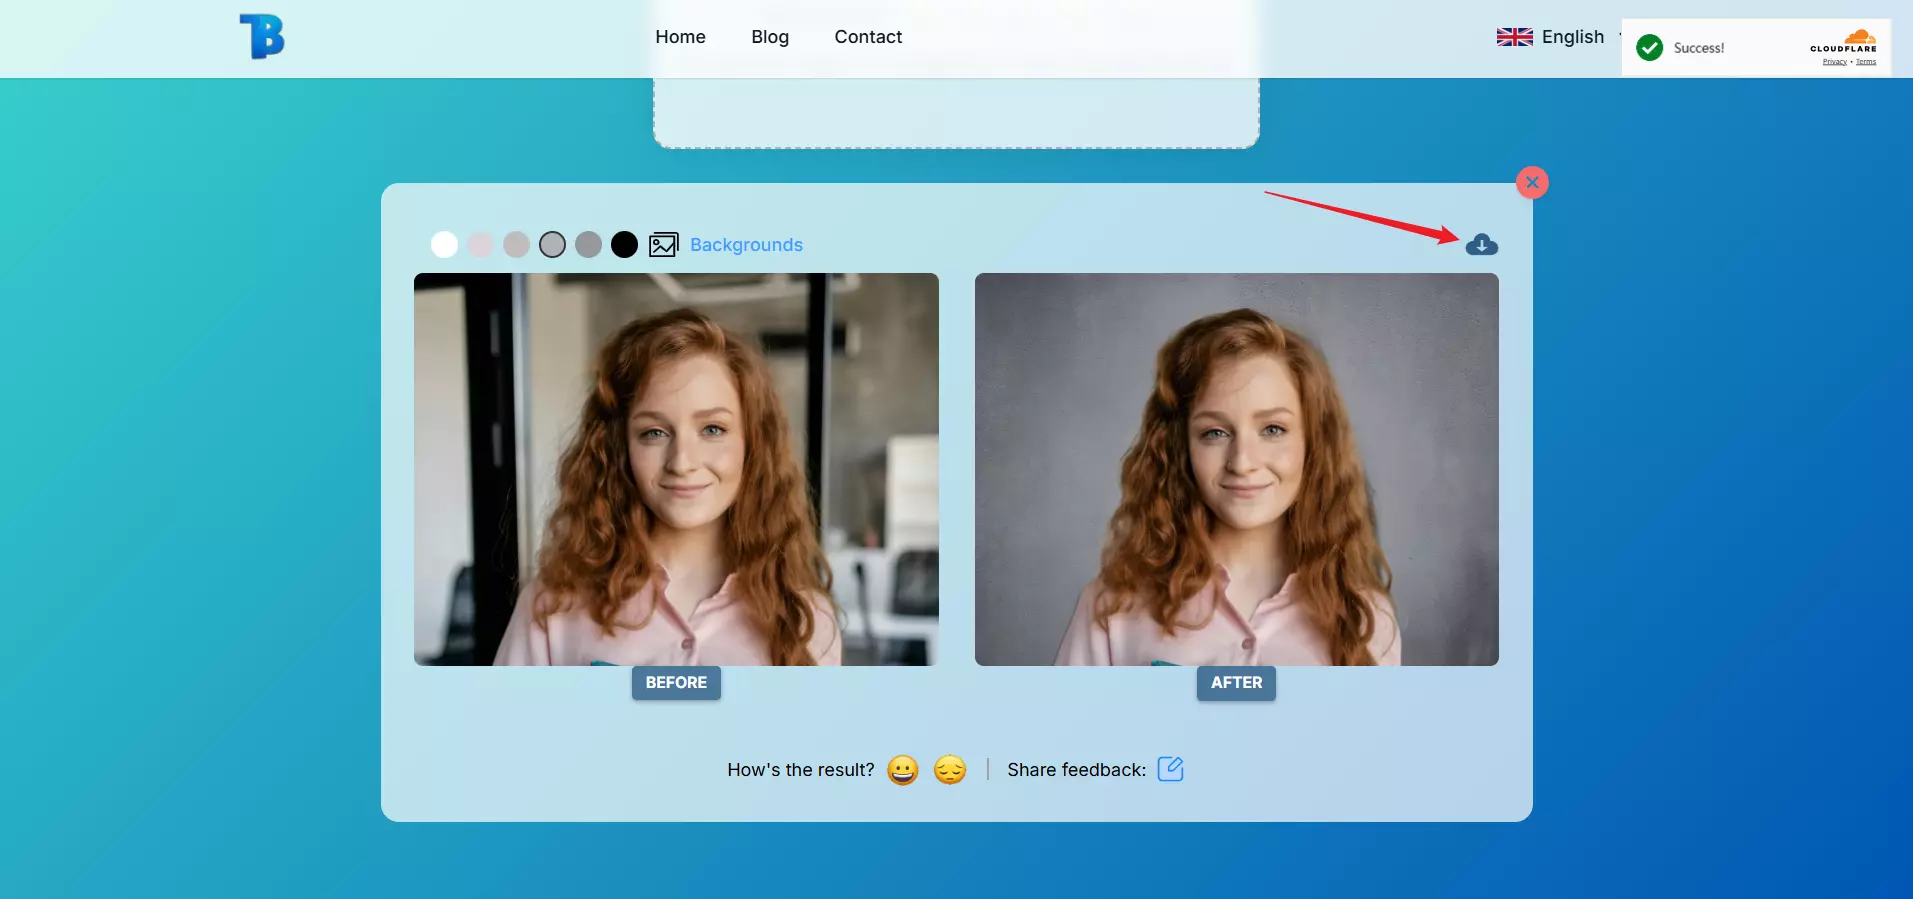Open the Backgrounds link
The image size is (1913, 899).
pos(746,245)
